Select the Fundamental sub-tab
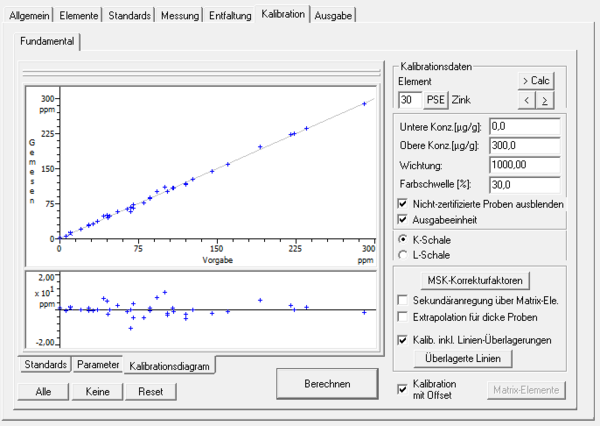 [47, 41]
